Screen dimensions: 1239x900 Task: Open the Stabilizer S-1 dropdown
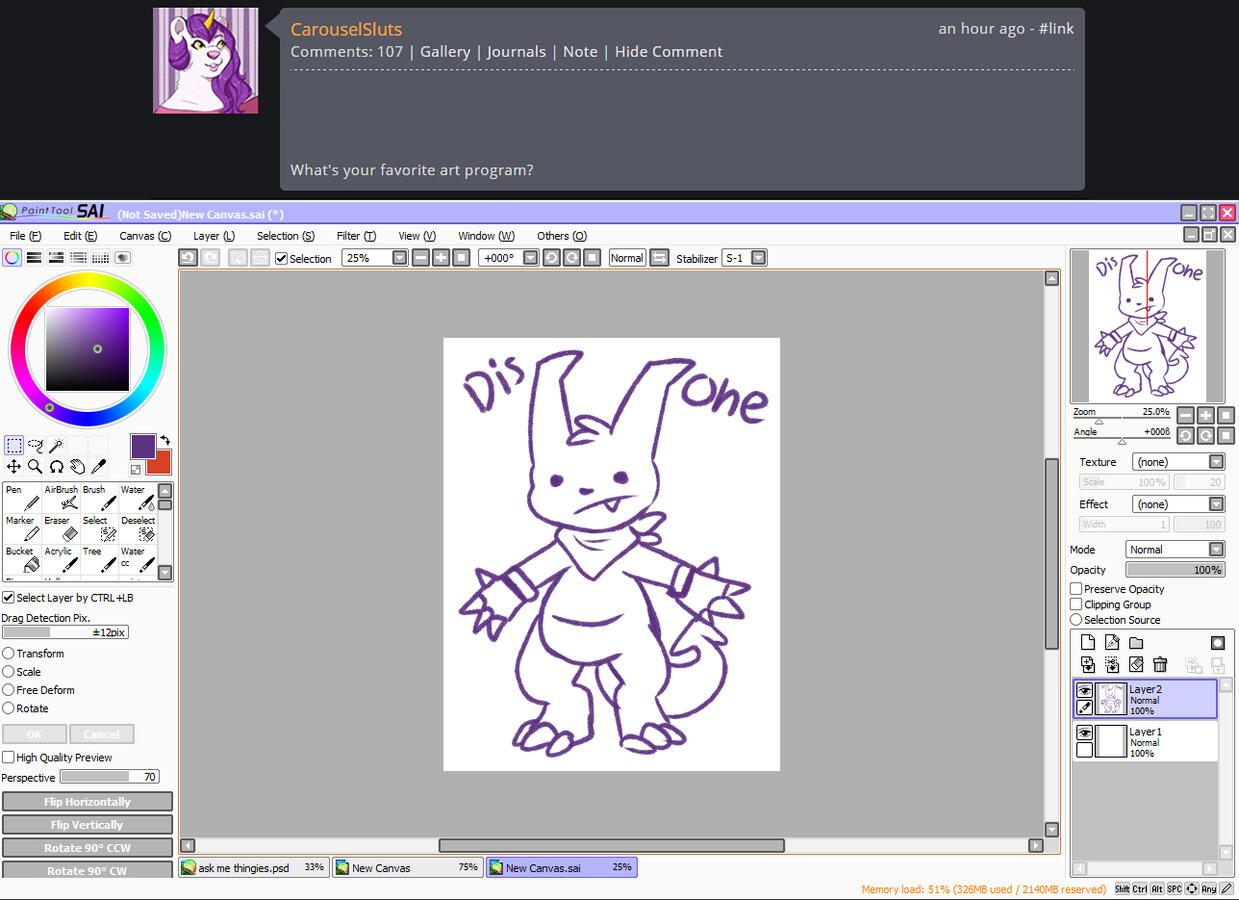click(758, 258)
